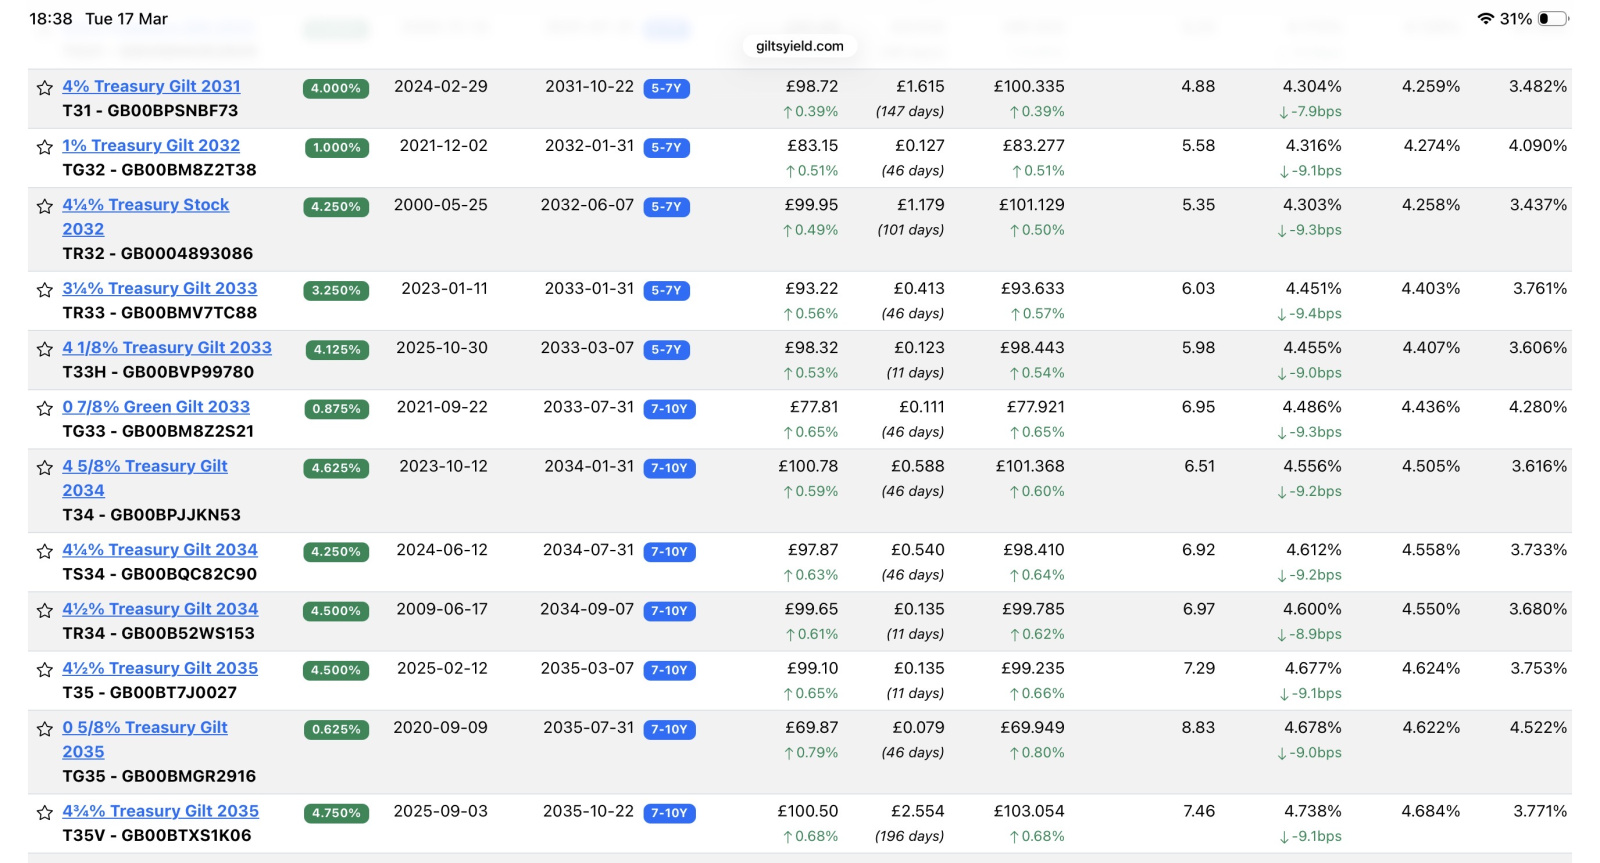Toggle star for 0 5/8% Treasury Gilt 2035
Image resolution: width=1600 pixels, height=863 pixels.
pyautogui.click(x=44, y=729)
